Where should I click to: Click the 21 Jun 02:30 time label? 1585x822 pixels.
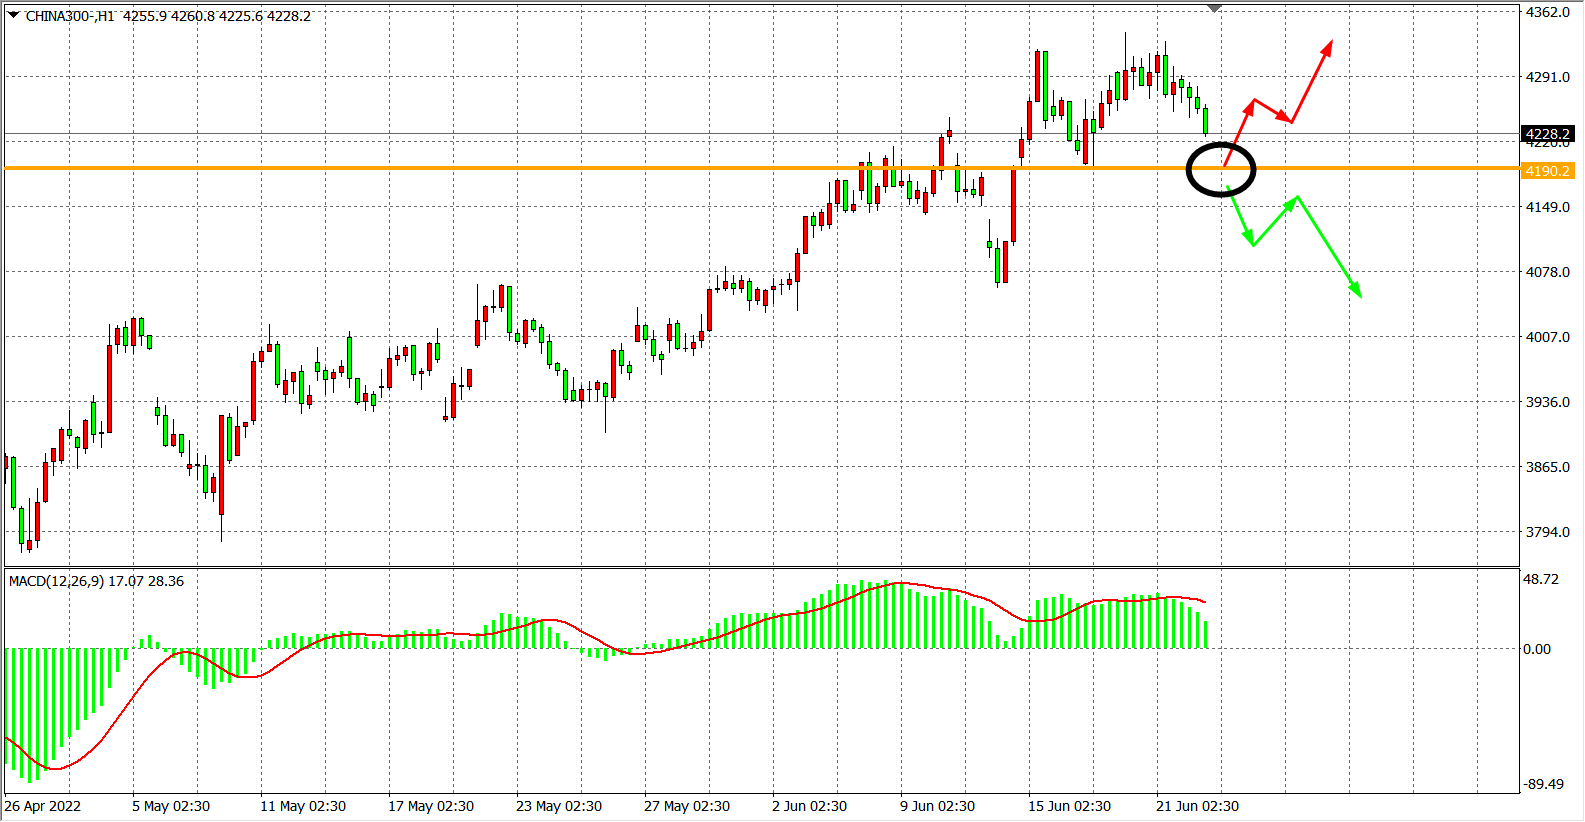point(1197,806)
